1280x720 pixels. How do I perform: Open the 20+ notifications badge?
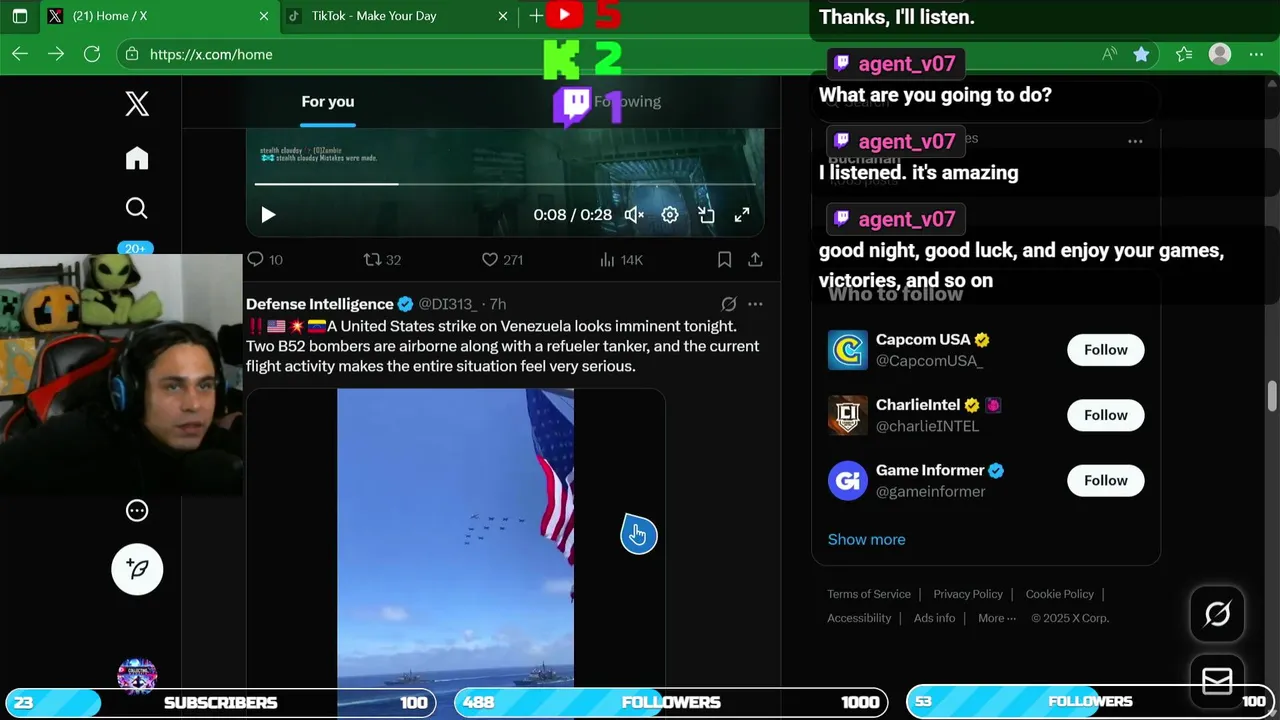click(136, 248)
